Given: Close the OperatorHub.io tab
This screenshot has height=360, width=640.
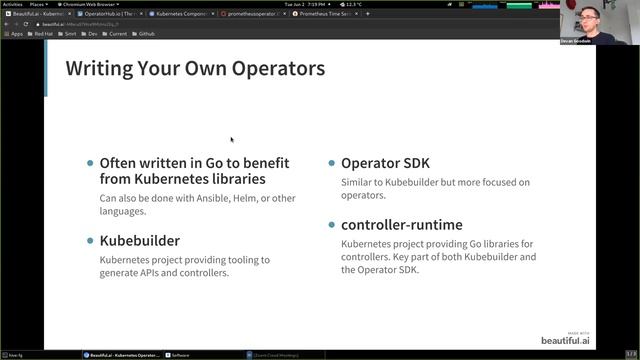Looking at the screenshot, I should click(x=141, y=14).
